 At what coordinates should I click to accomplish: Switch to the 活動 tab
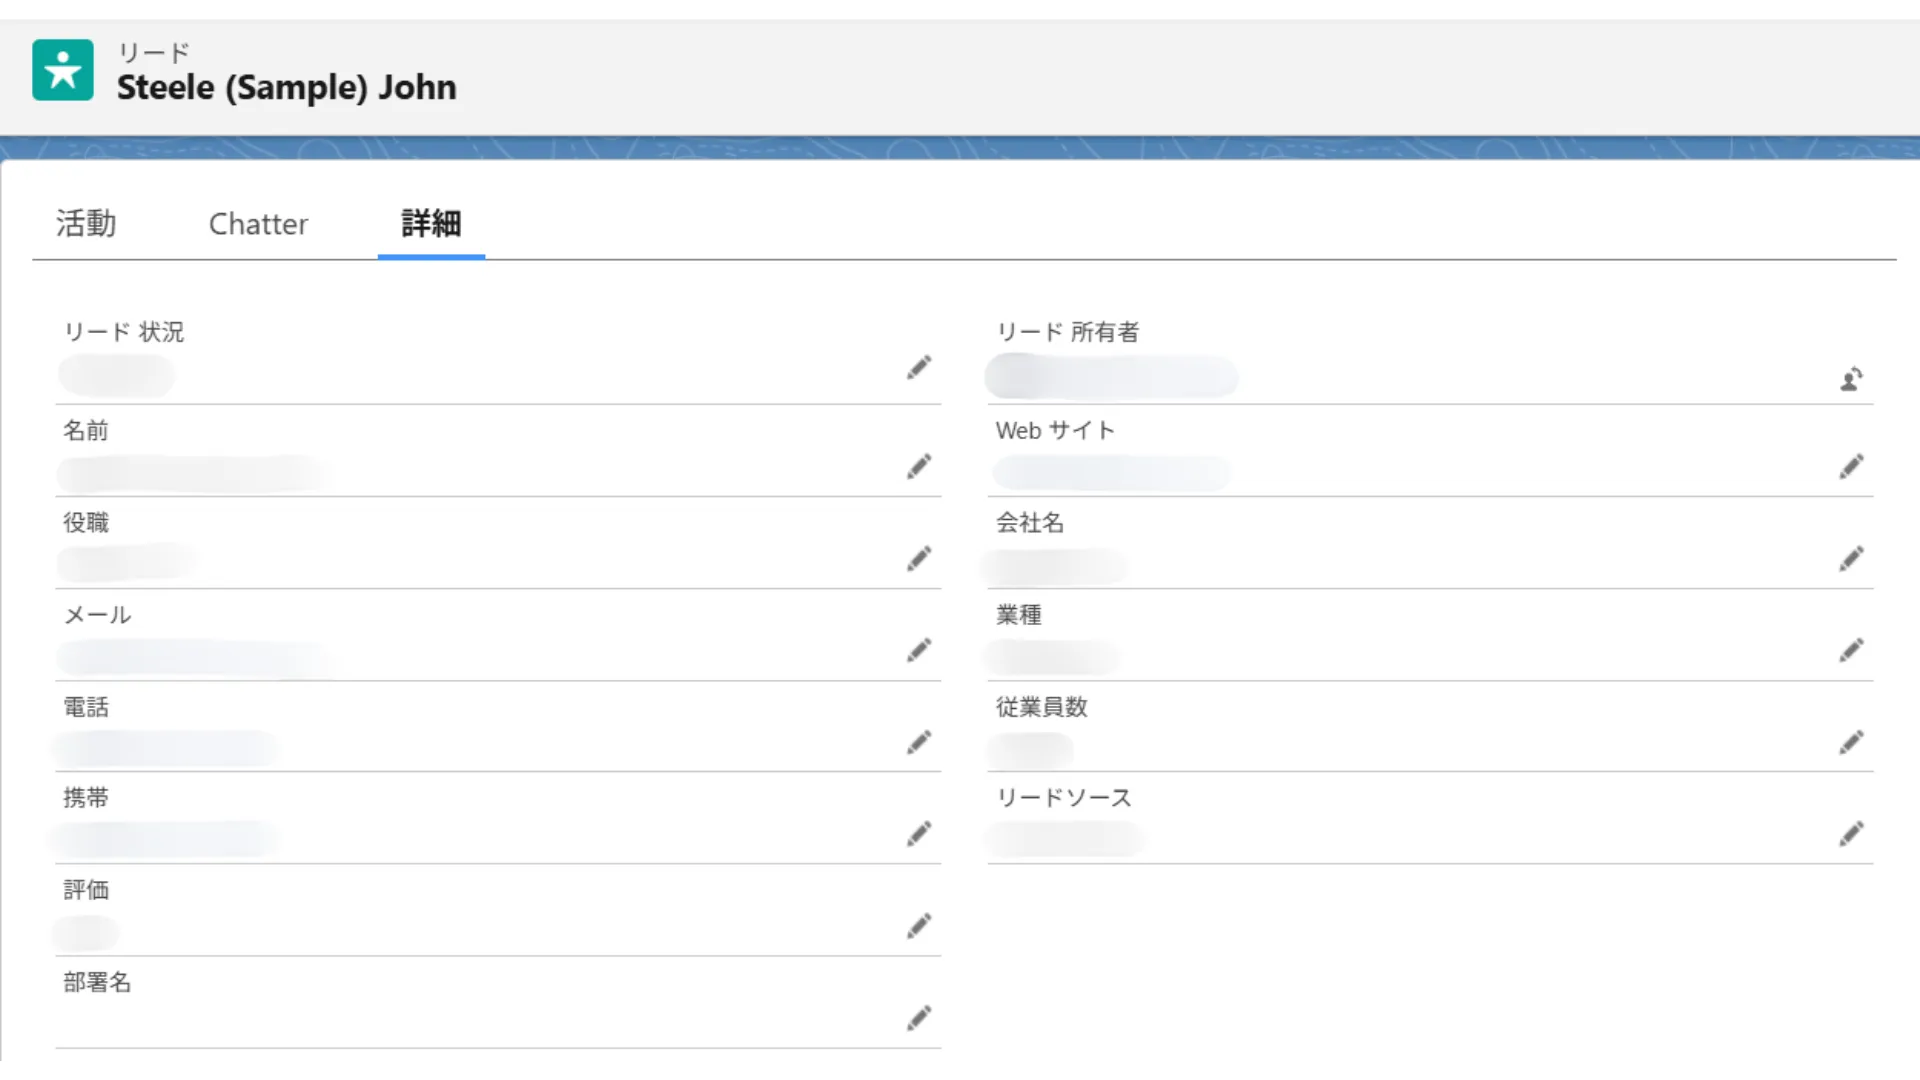tap(86, 224)
